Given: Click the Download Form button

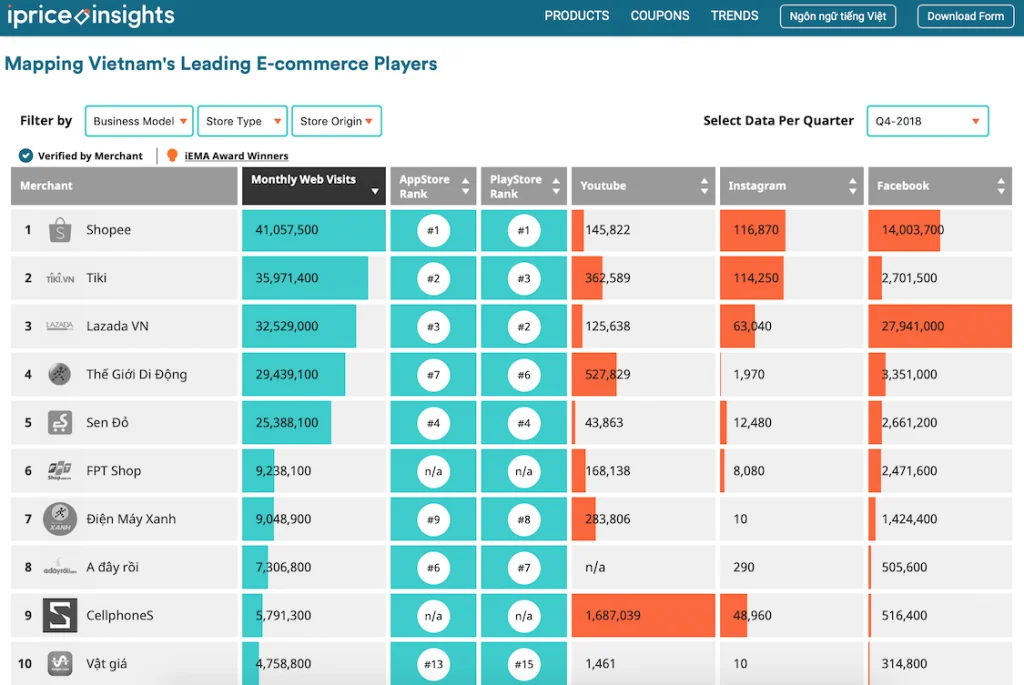Looking at the screenshot, I should click(964, 16).
